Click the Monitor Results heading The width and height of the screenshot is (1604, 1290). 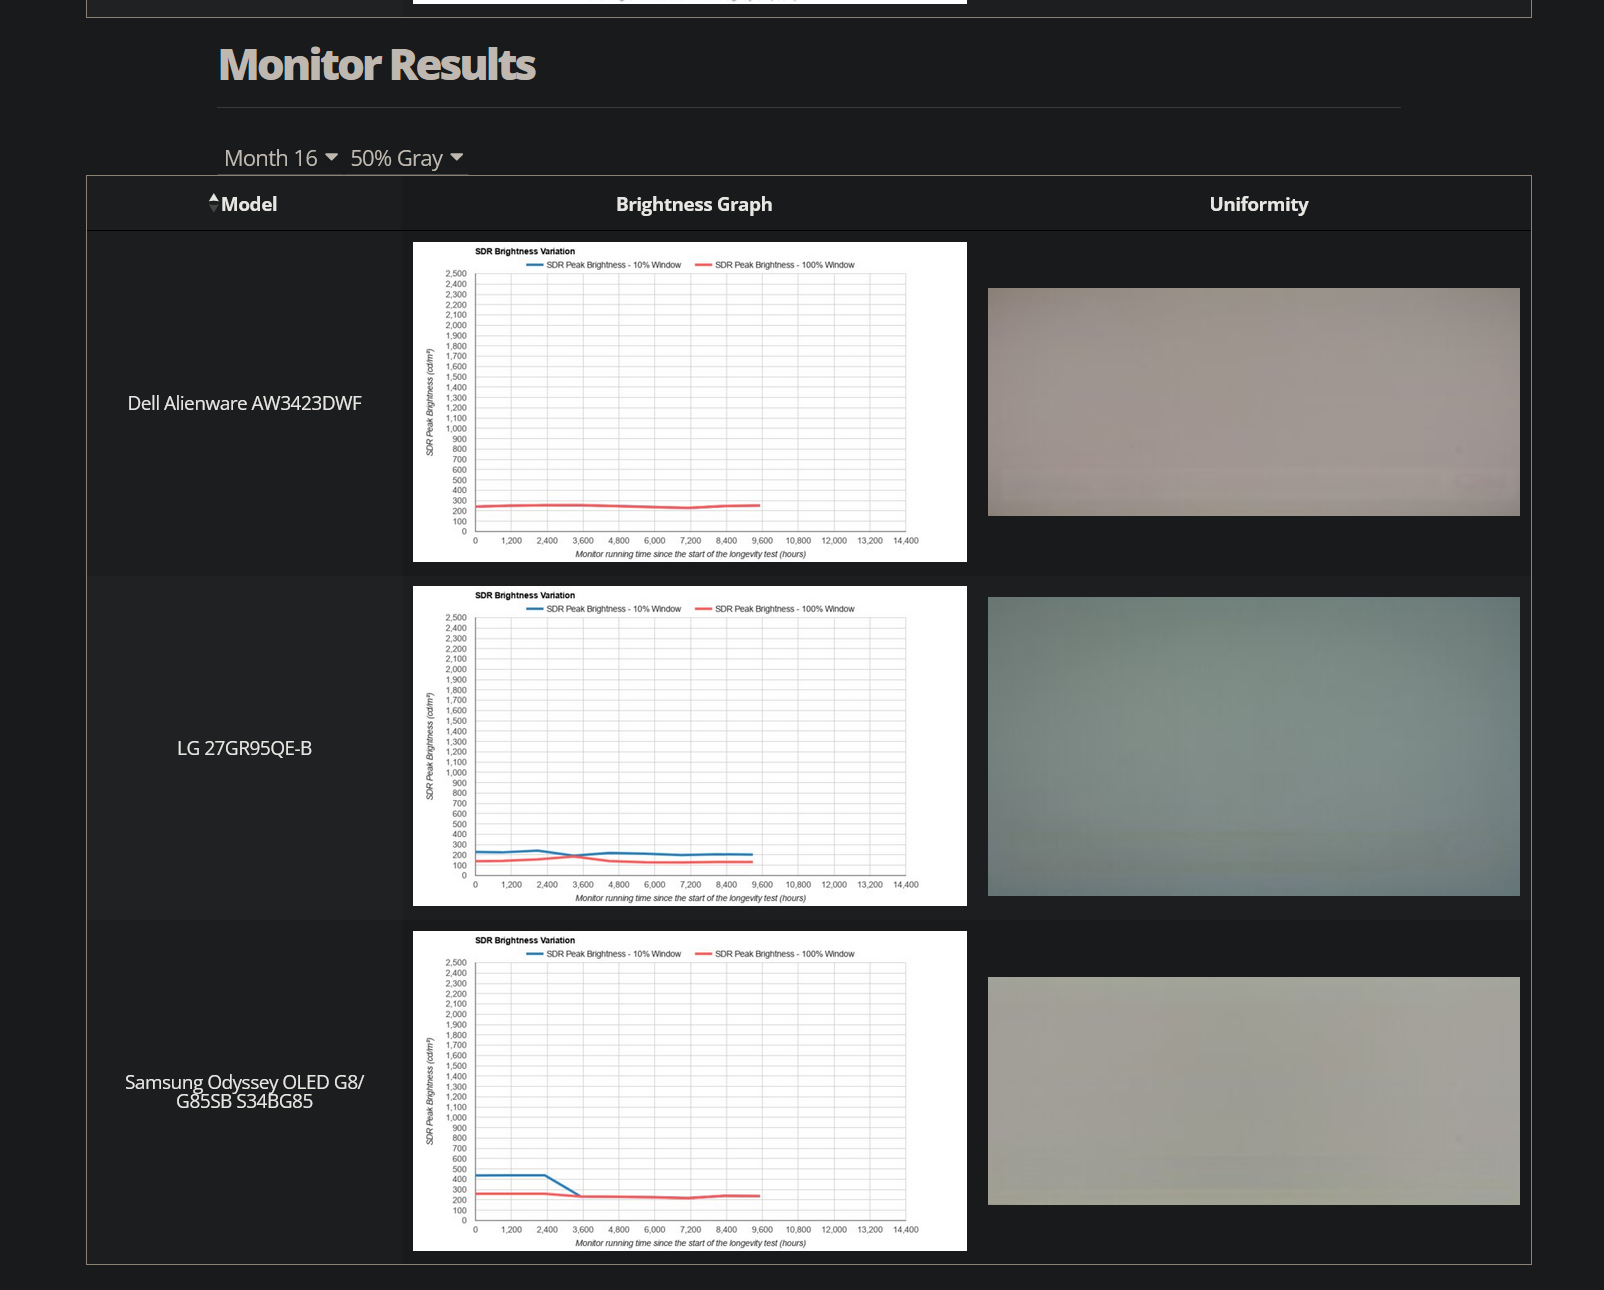coord(377,65)
